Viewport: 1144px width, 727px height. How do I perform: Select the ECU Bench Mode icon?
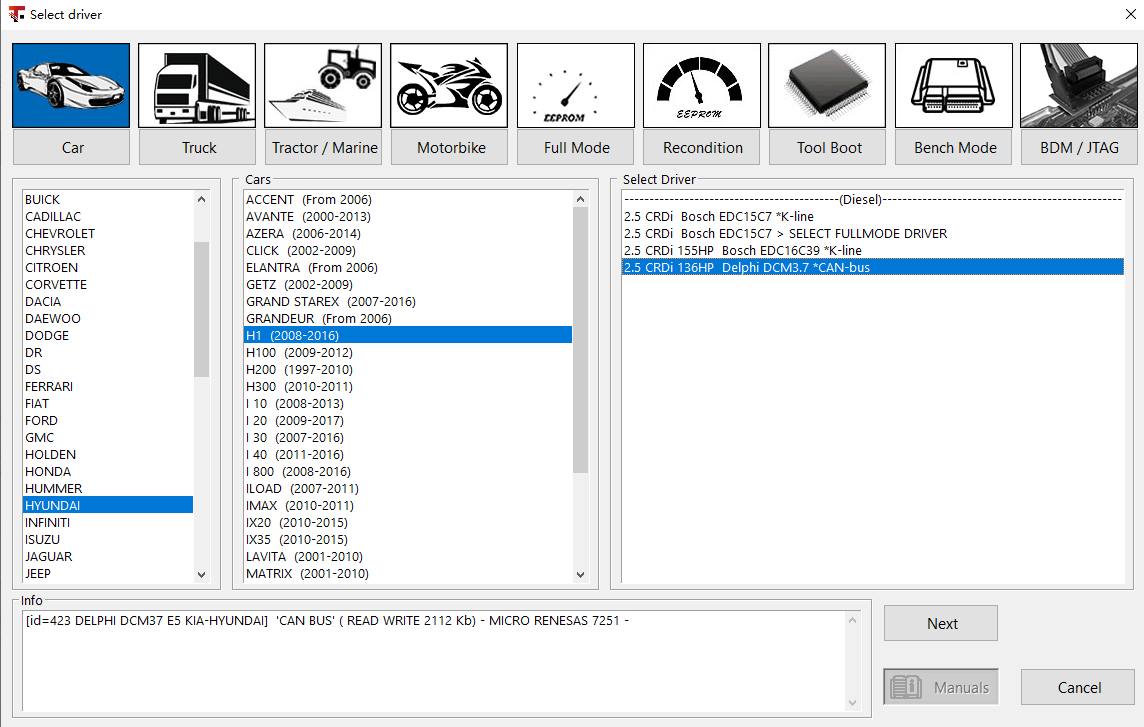tap(954, 85)
